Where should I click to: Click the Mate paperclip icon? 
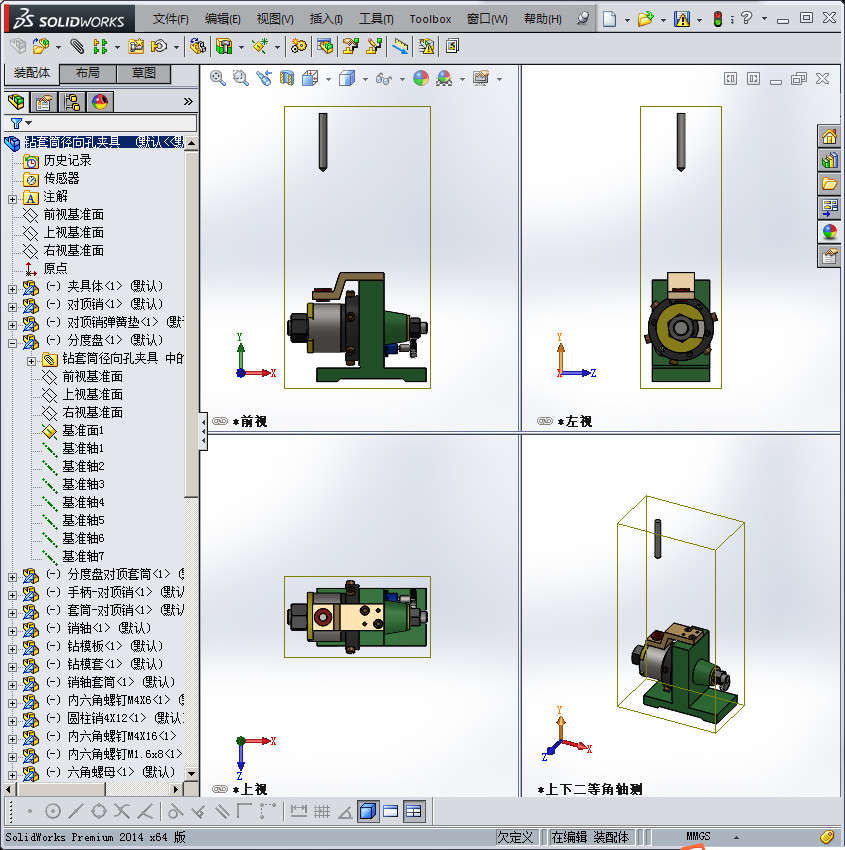tap(77, 47)
